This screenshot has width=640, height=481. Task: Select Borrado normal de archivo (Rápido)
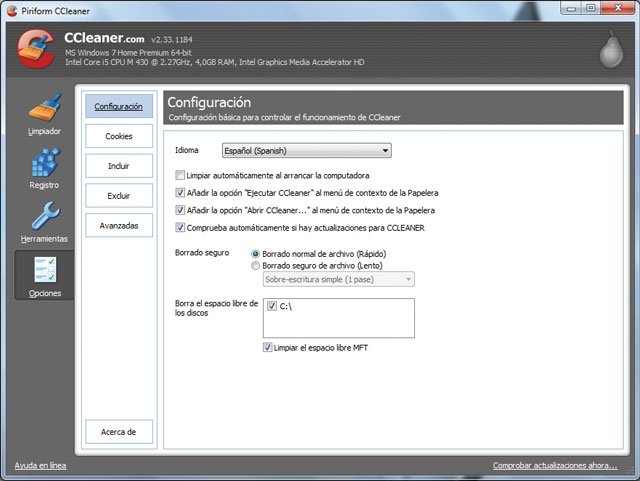[256, 254]
